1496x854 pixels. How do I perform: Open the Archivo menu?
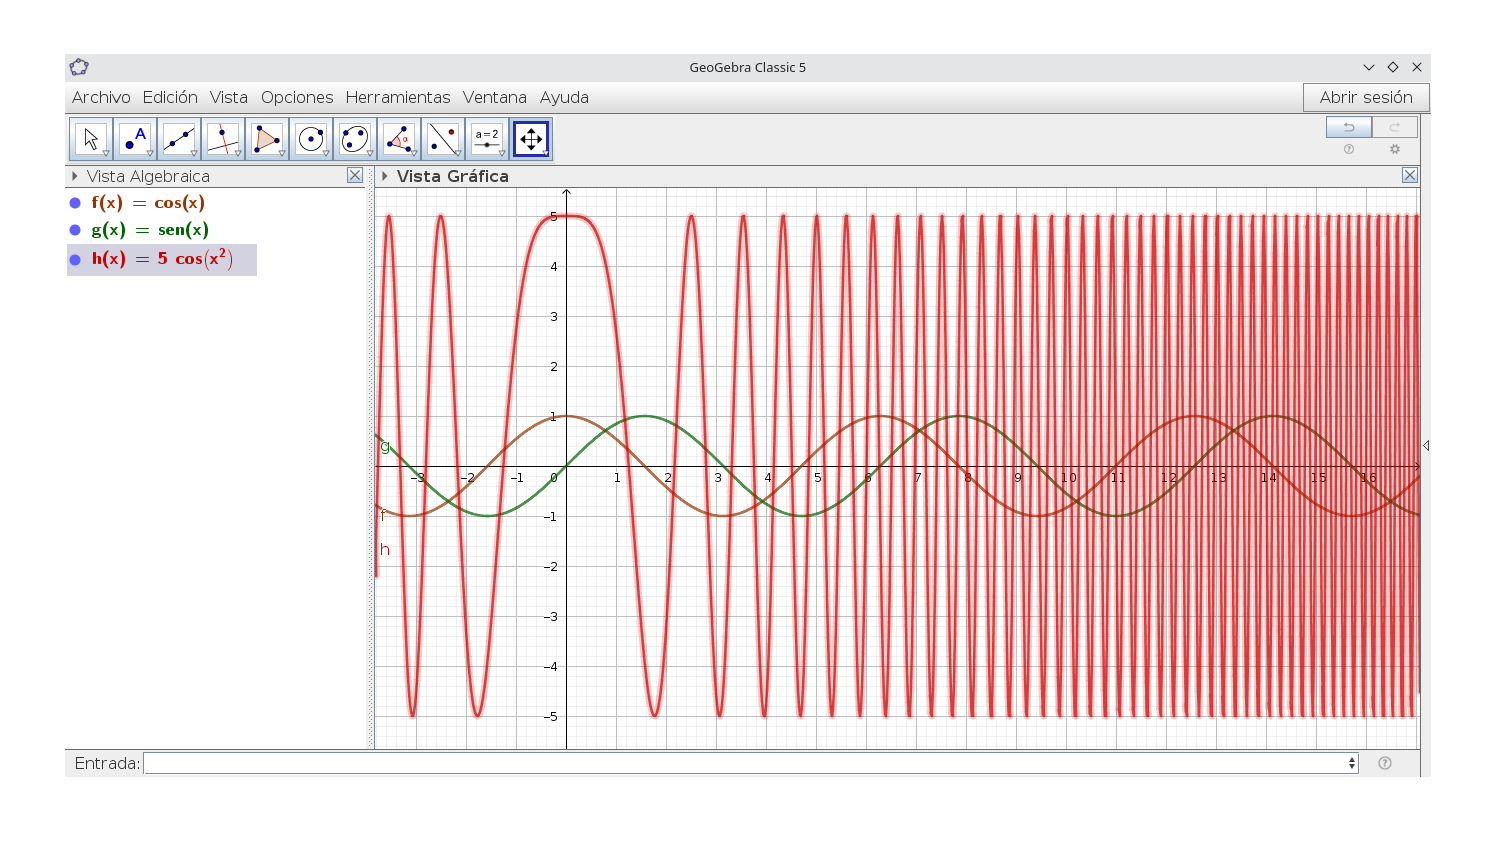[101, 97]
